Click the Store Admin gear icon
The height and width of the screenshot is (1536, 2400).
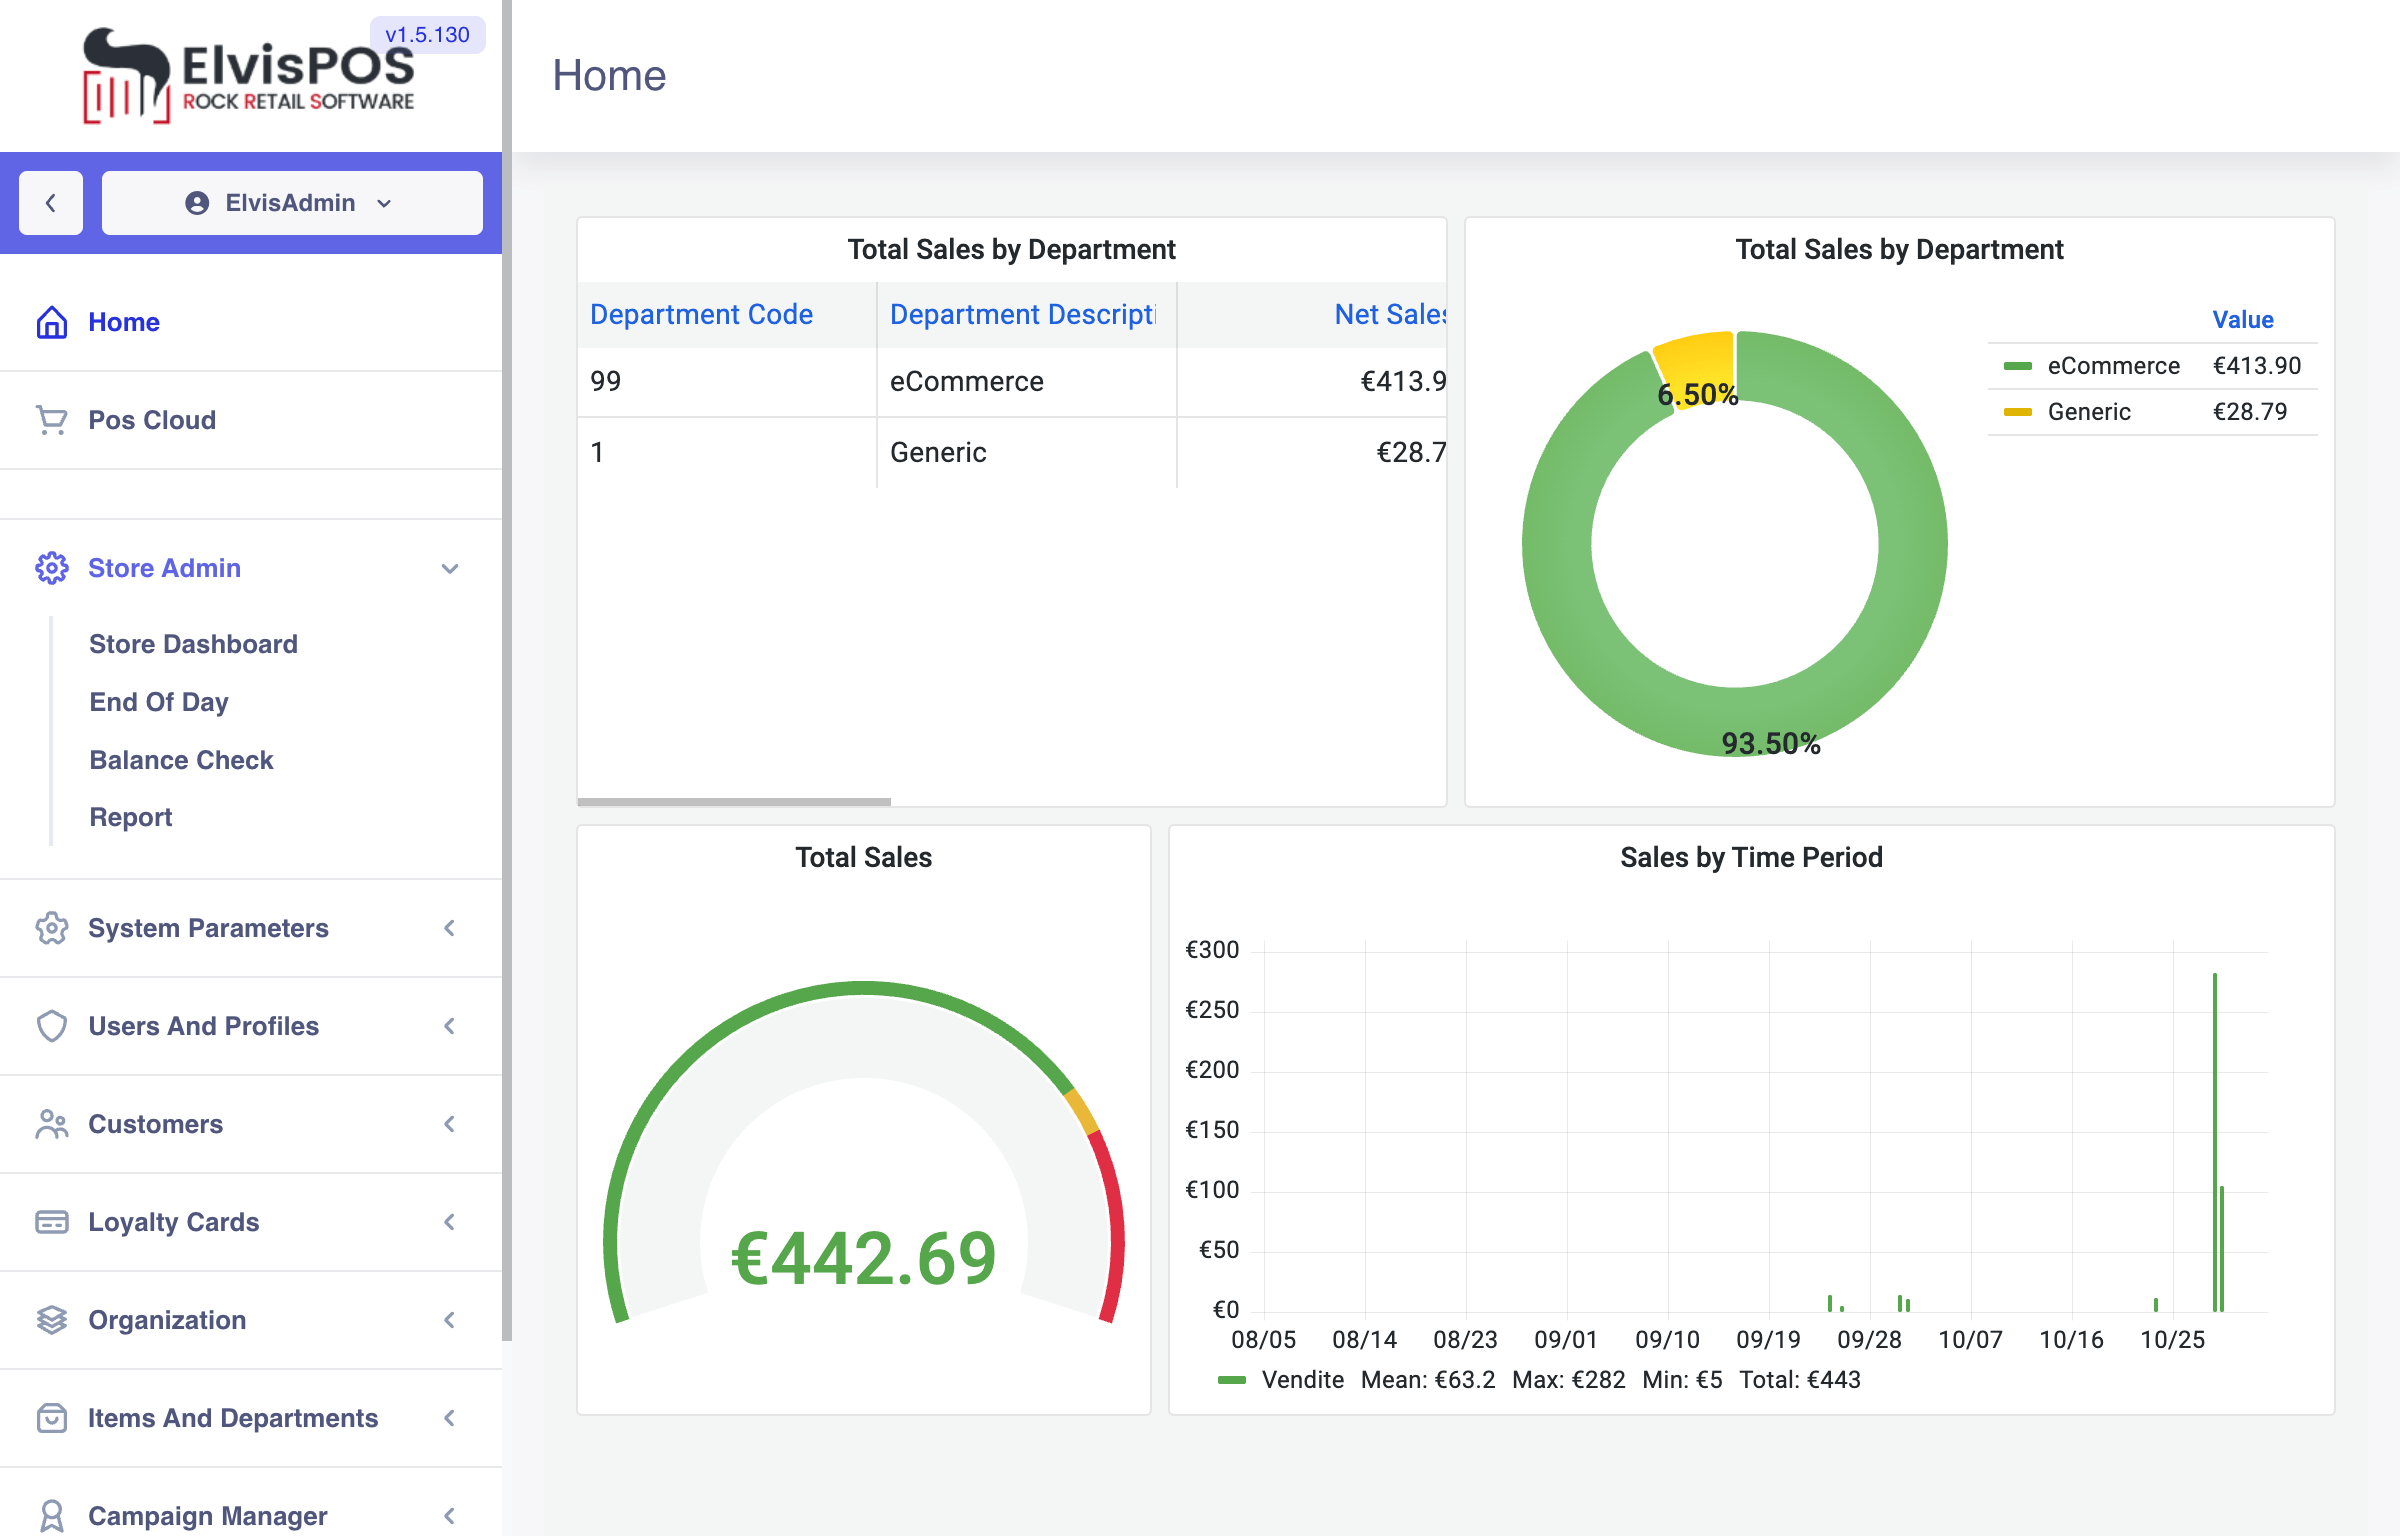click(52, 568)
